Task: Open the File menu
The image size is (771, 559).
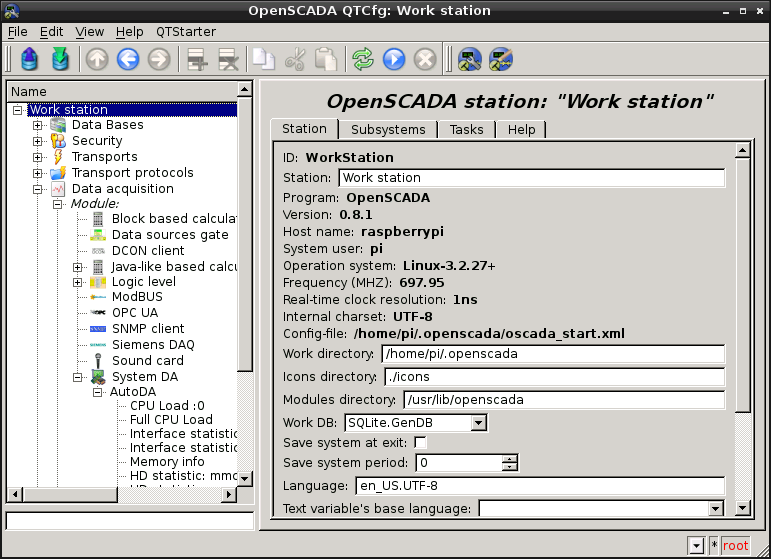Action: [x=18, y=32]
